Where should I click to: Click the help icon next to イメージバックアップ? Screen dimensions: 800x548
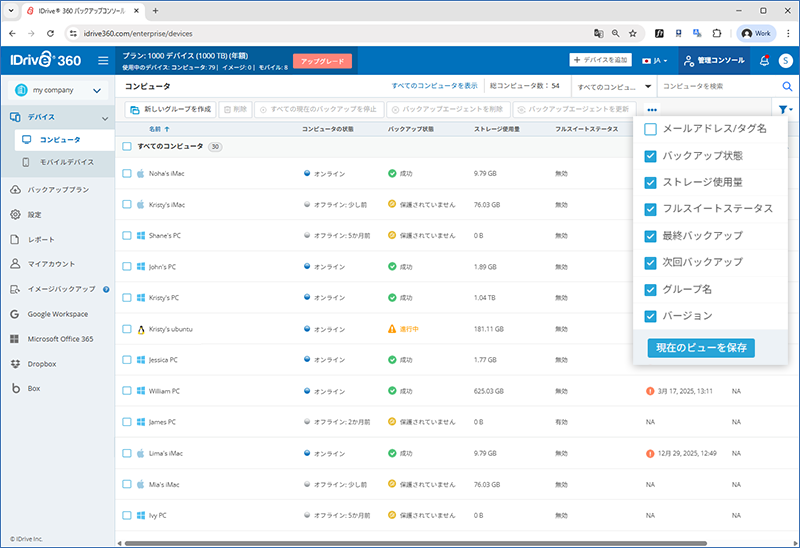coord(106,289)
